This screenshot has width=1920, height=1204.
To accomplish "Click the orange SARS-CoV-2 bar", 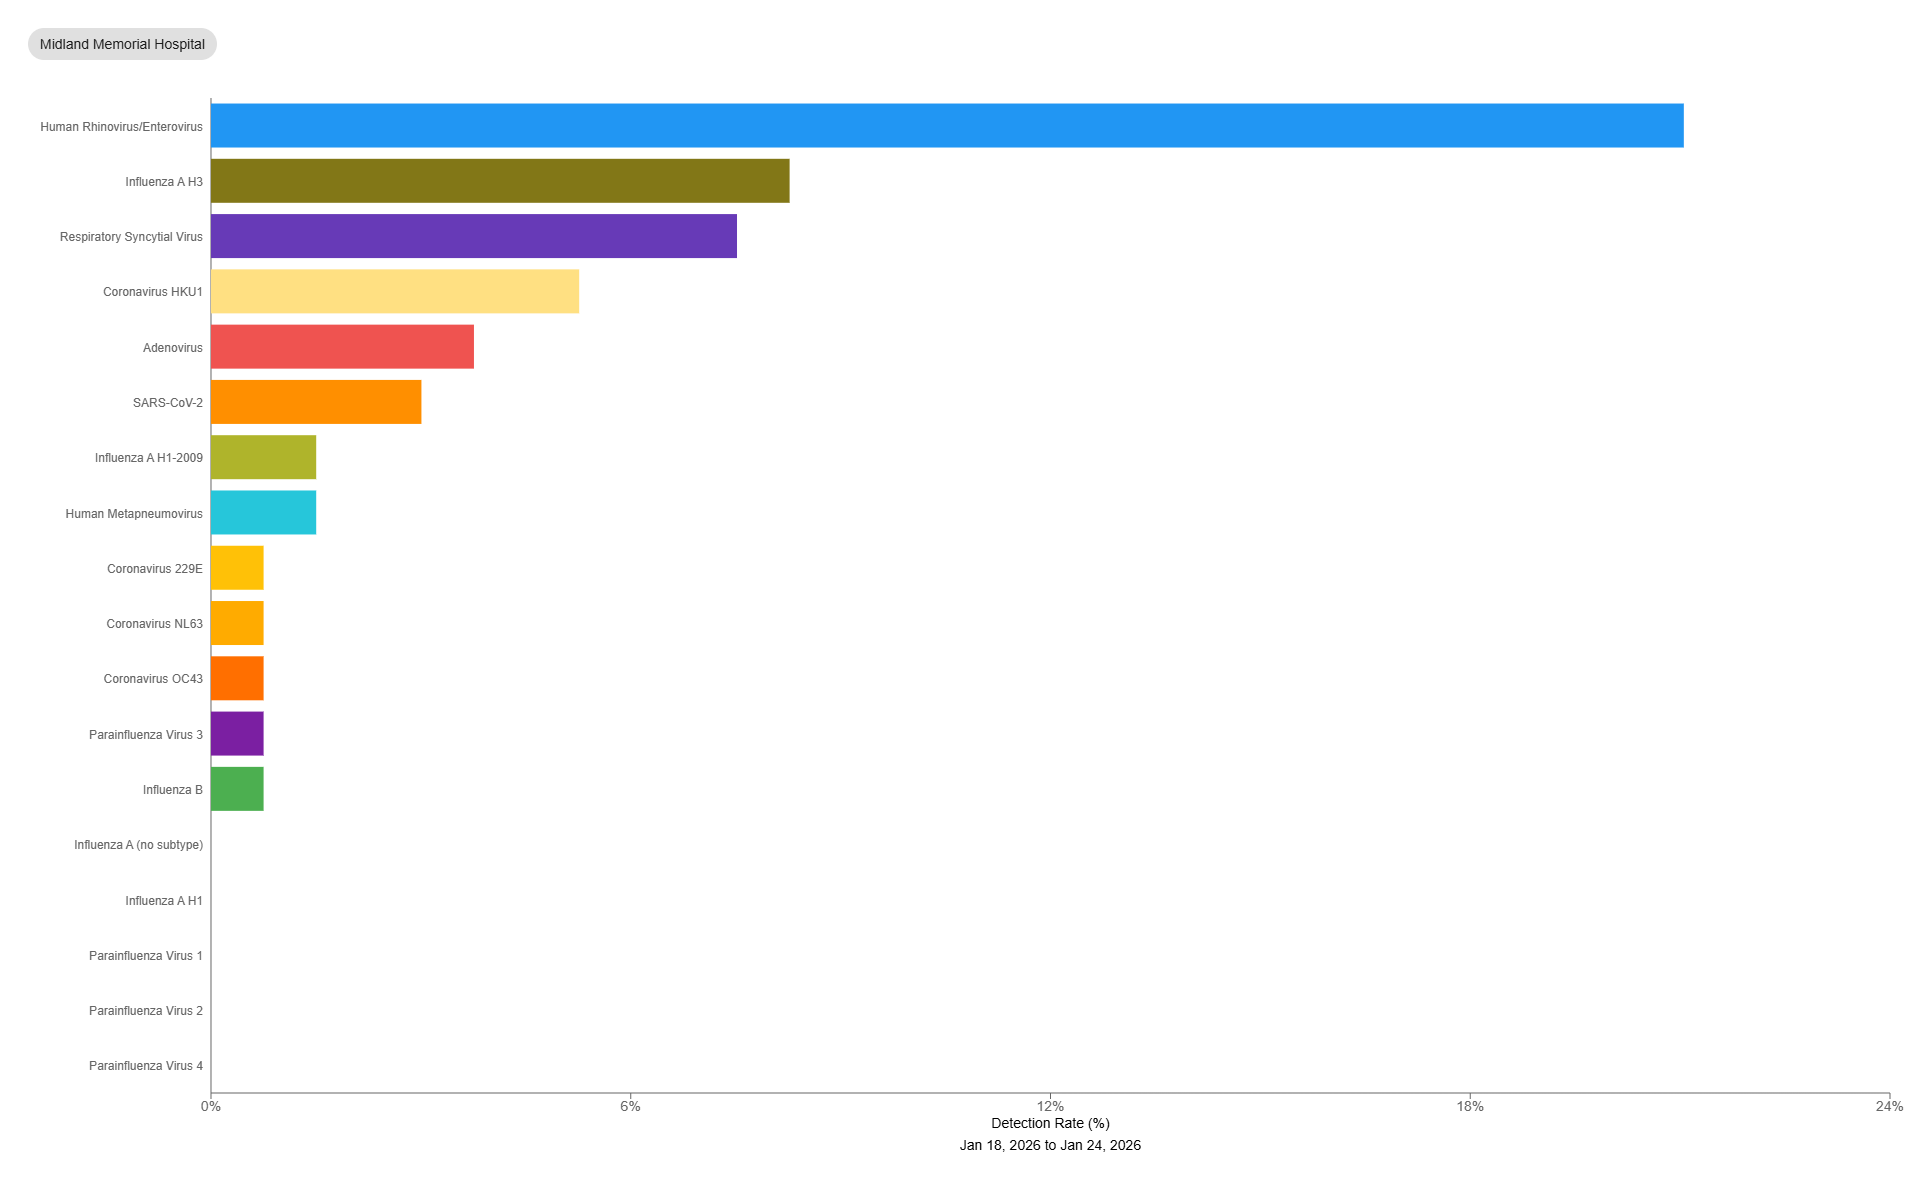I will click(316, 402).
